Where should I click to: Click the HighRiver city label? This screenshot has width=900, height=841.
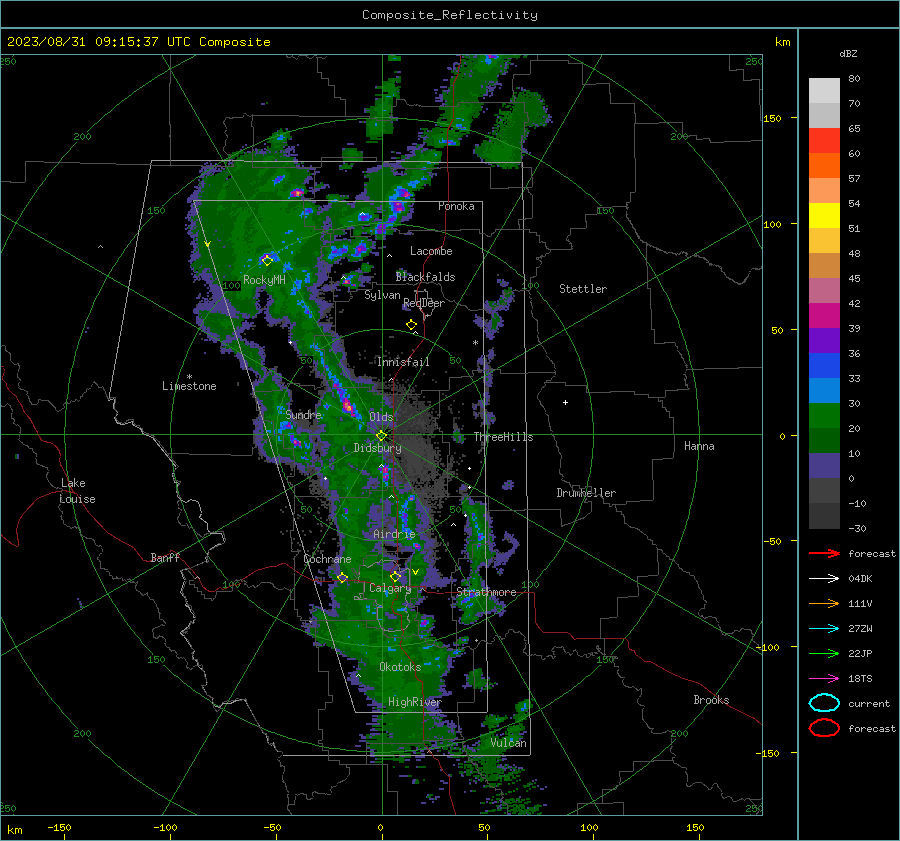(415, 702)
